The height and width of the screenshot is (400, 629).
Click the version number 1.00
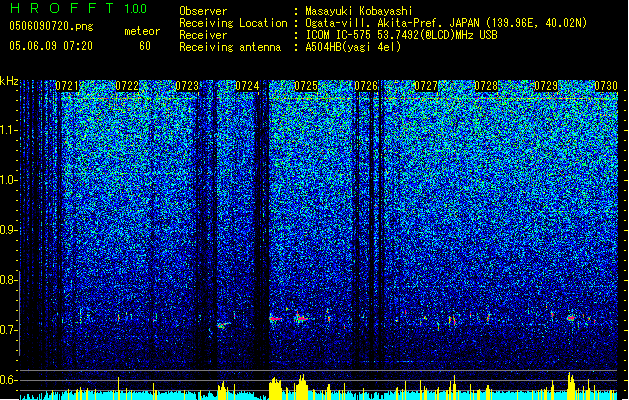pyautogui.click(x=136, y=9)
